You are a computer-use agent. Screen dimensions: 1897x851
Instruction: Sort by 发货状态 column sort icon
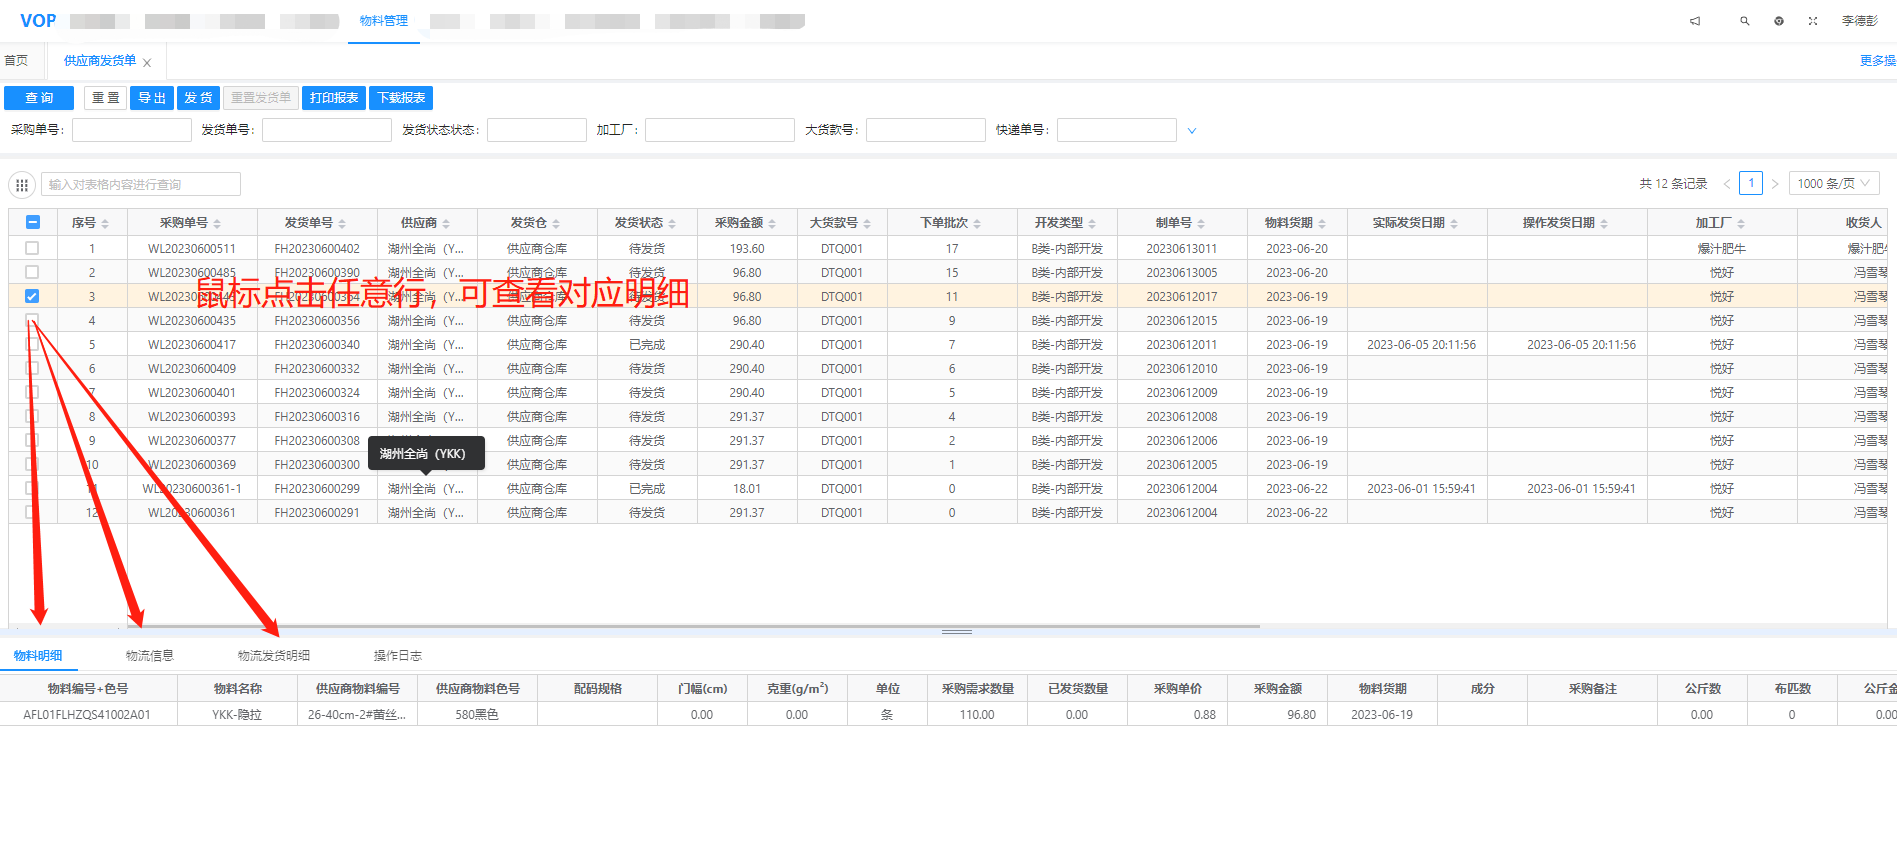(x=672, y=224)
